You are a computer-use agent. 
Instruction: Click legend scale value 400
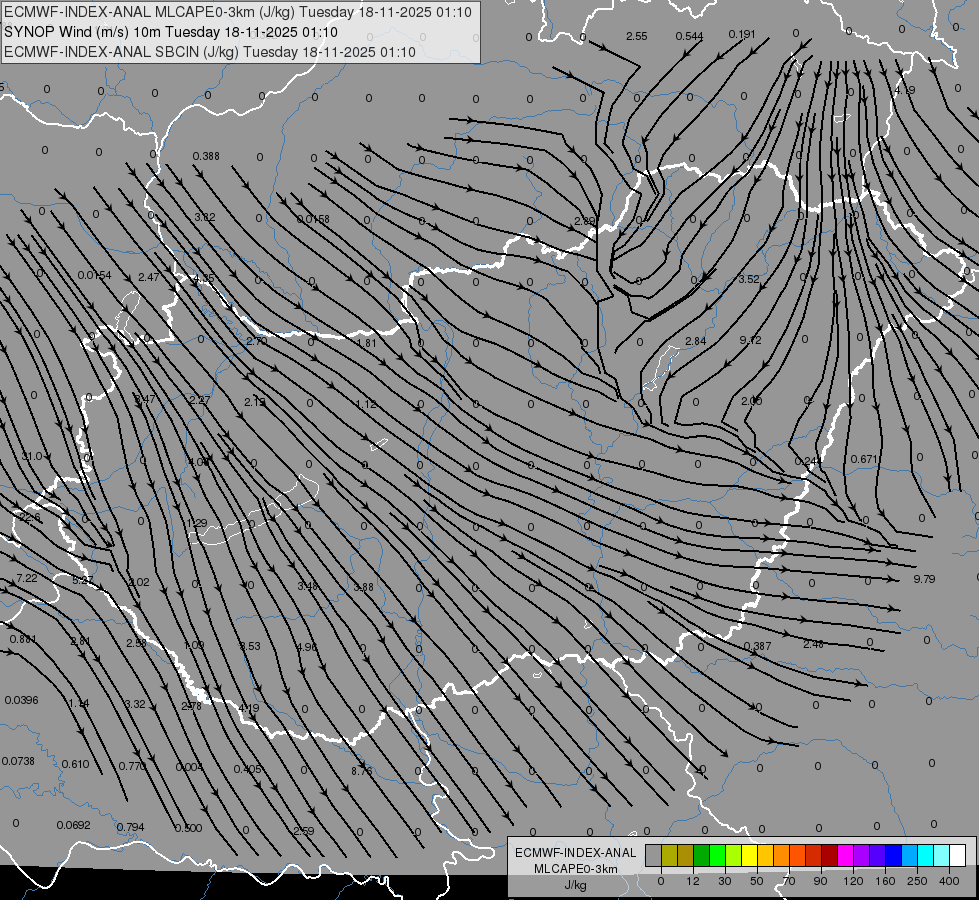point(949,881)
